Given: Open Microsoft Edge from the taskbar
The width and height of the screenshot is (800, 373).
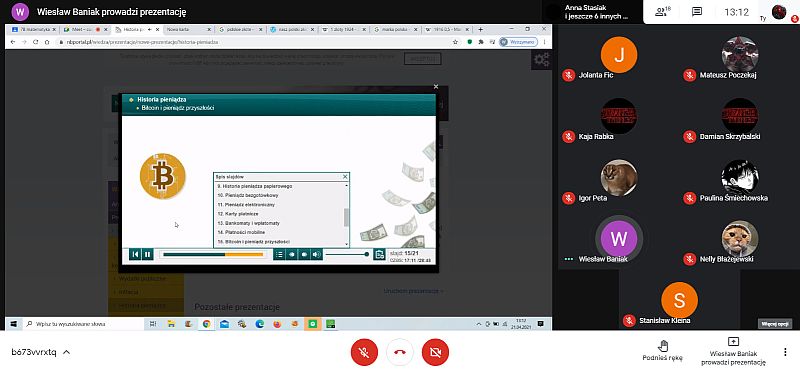Looking at the screenshot, I should click(259, 324).
